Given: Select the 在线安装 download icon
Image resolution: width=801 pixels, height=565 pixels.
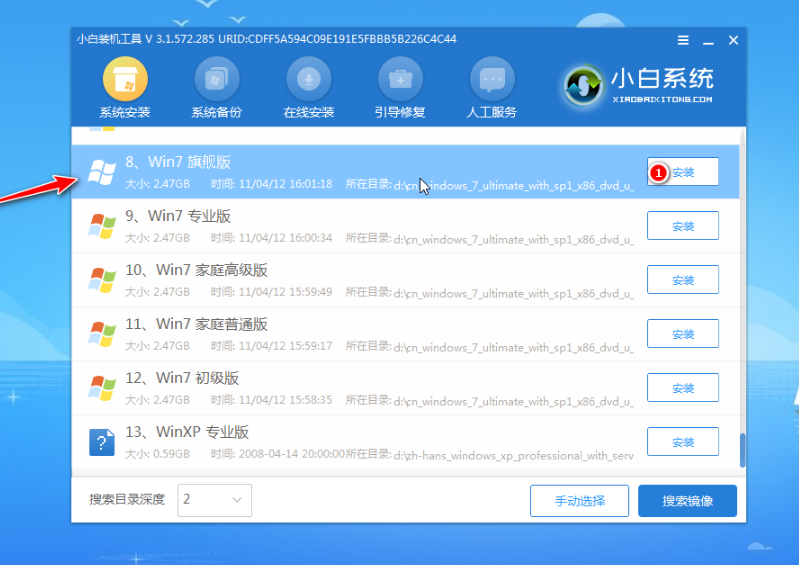Looking at the screenshot, I should pos(308,79).
